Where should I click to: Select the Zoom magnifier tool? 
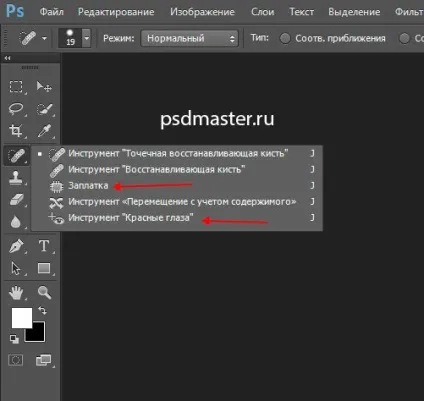pos(44,292)
